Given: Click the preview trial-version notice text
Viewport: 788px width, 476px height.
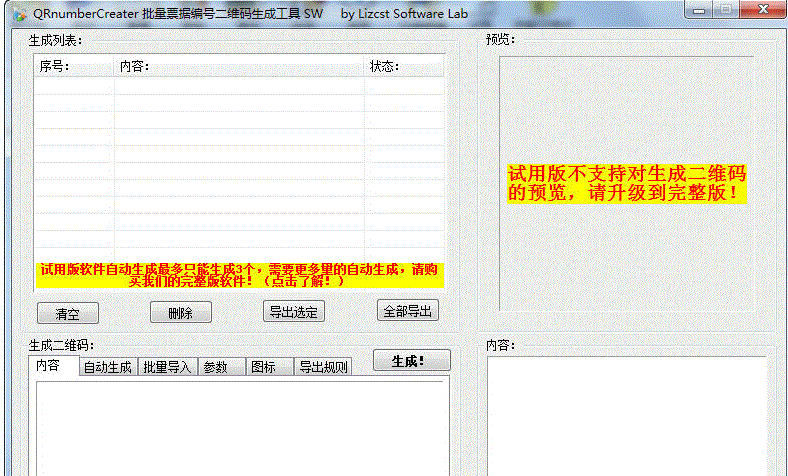Looking at the screenshot, I should click(x=627, y=183).
